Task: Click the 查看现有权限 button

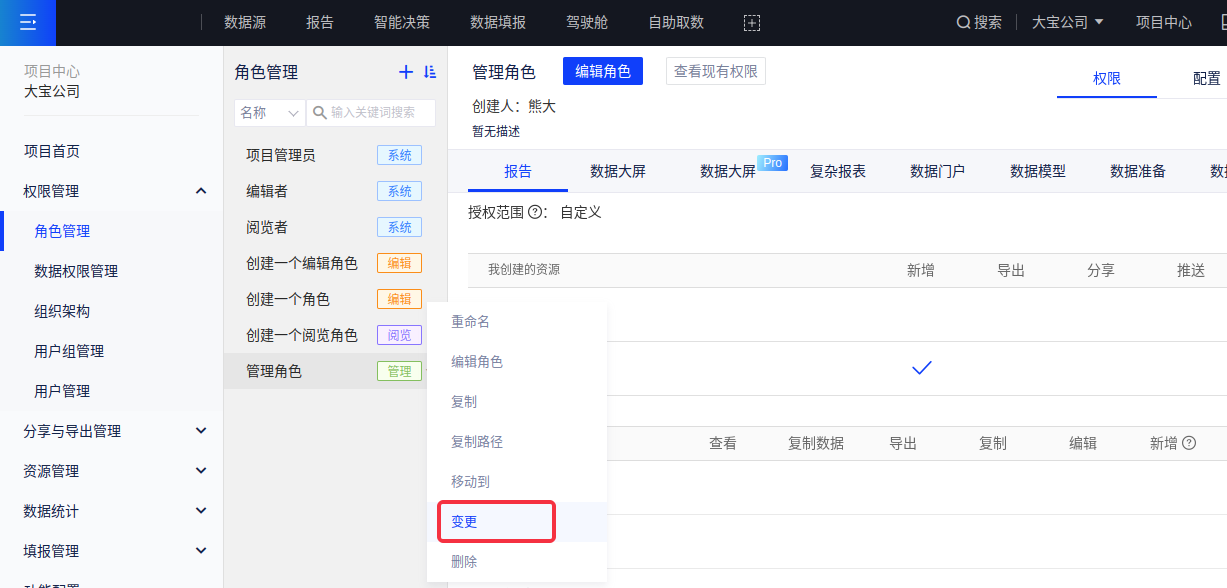Action: (715, 71)
